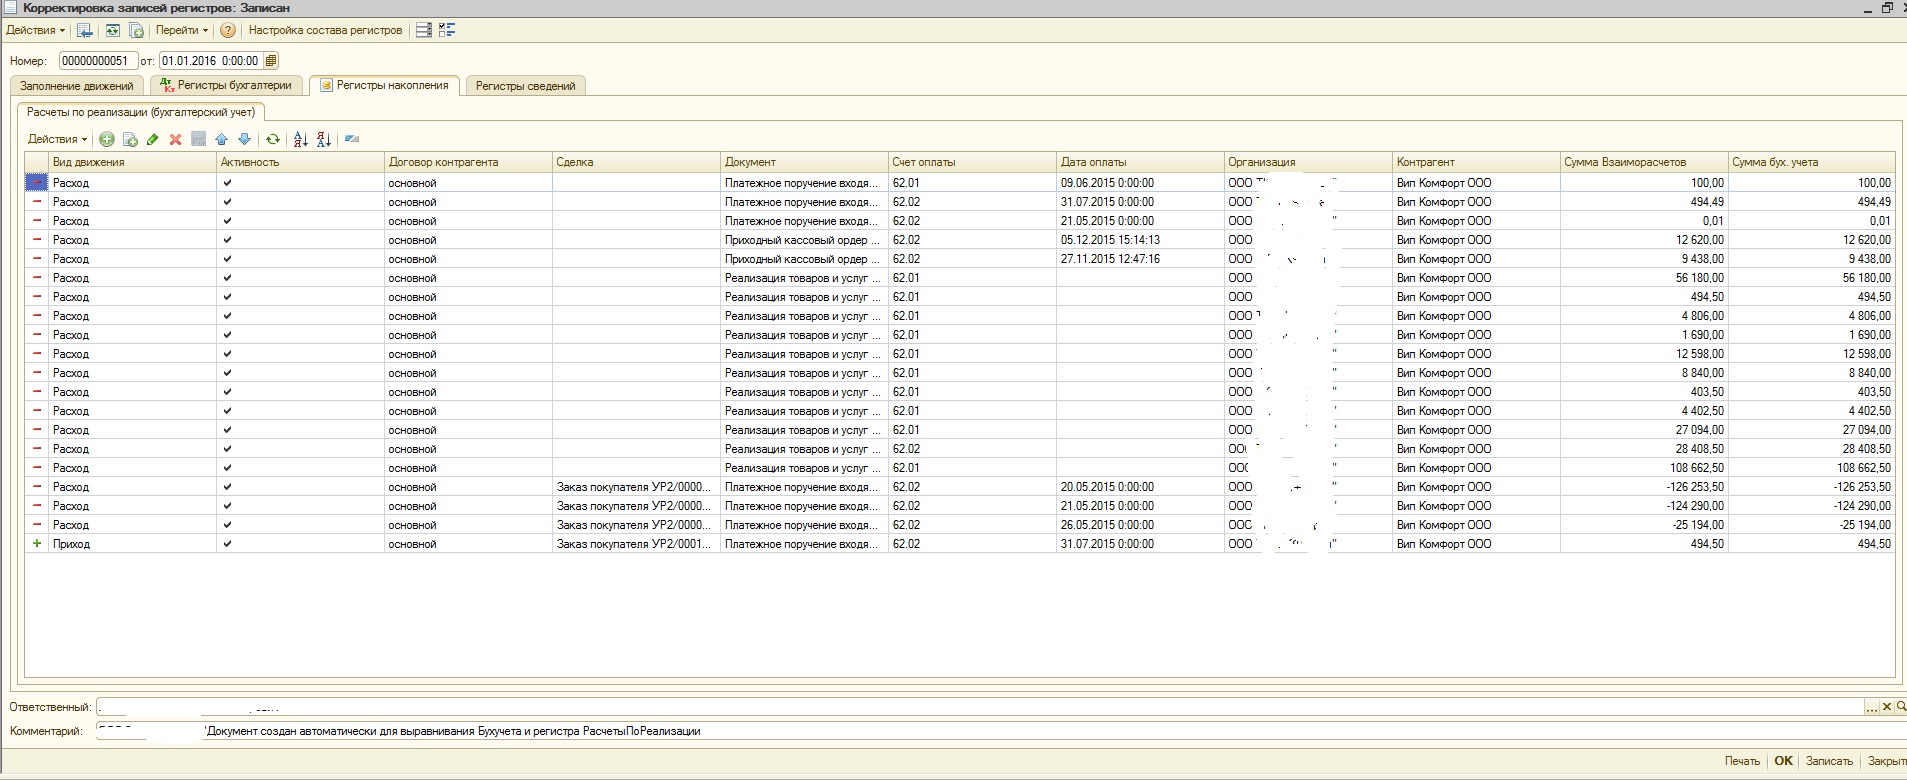Add a new row with green plus icon
1907x780 pixels.
tap(107, 139)
